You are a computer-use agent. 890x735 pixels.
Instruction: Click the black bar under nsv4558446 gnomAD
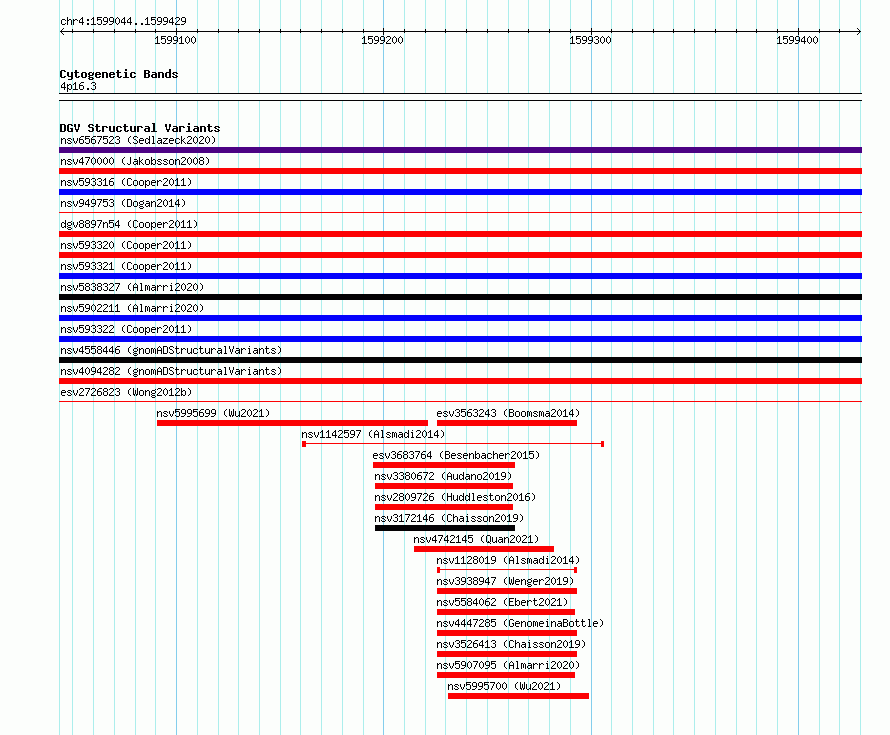coord(460,360)
